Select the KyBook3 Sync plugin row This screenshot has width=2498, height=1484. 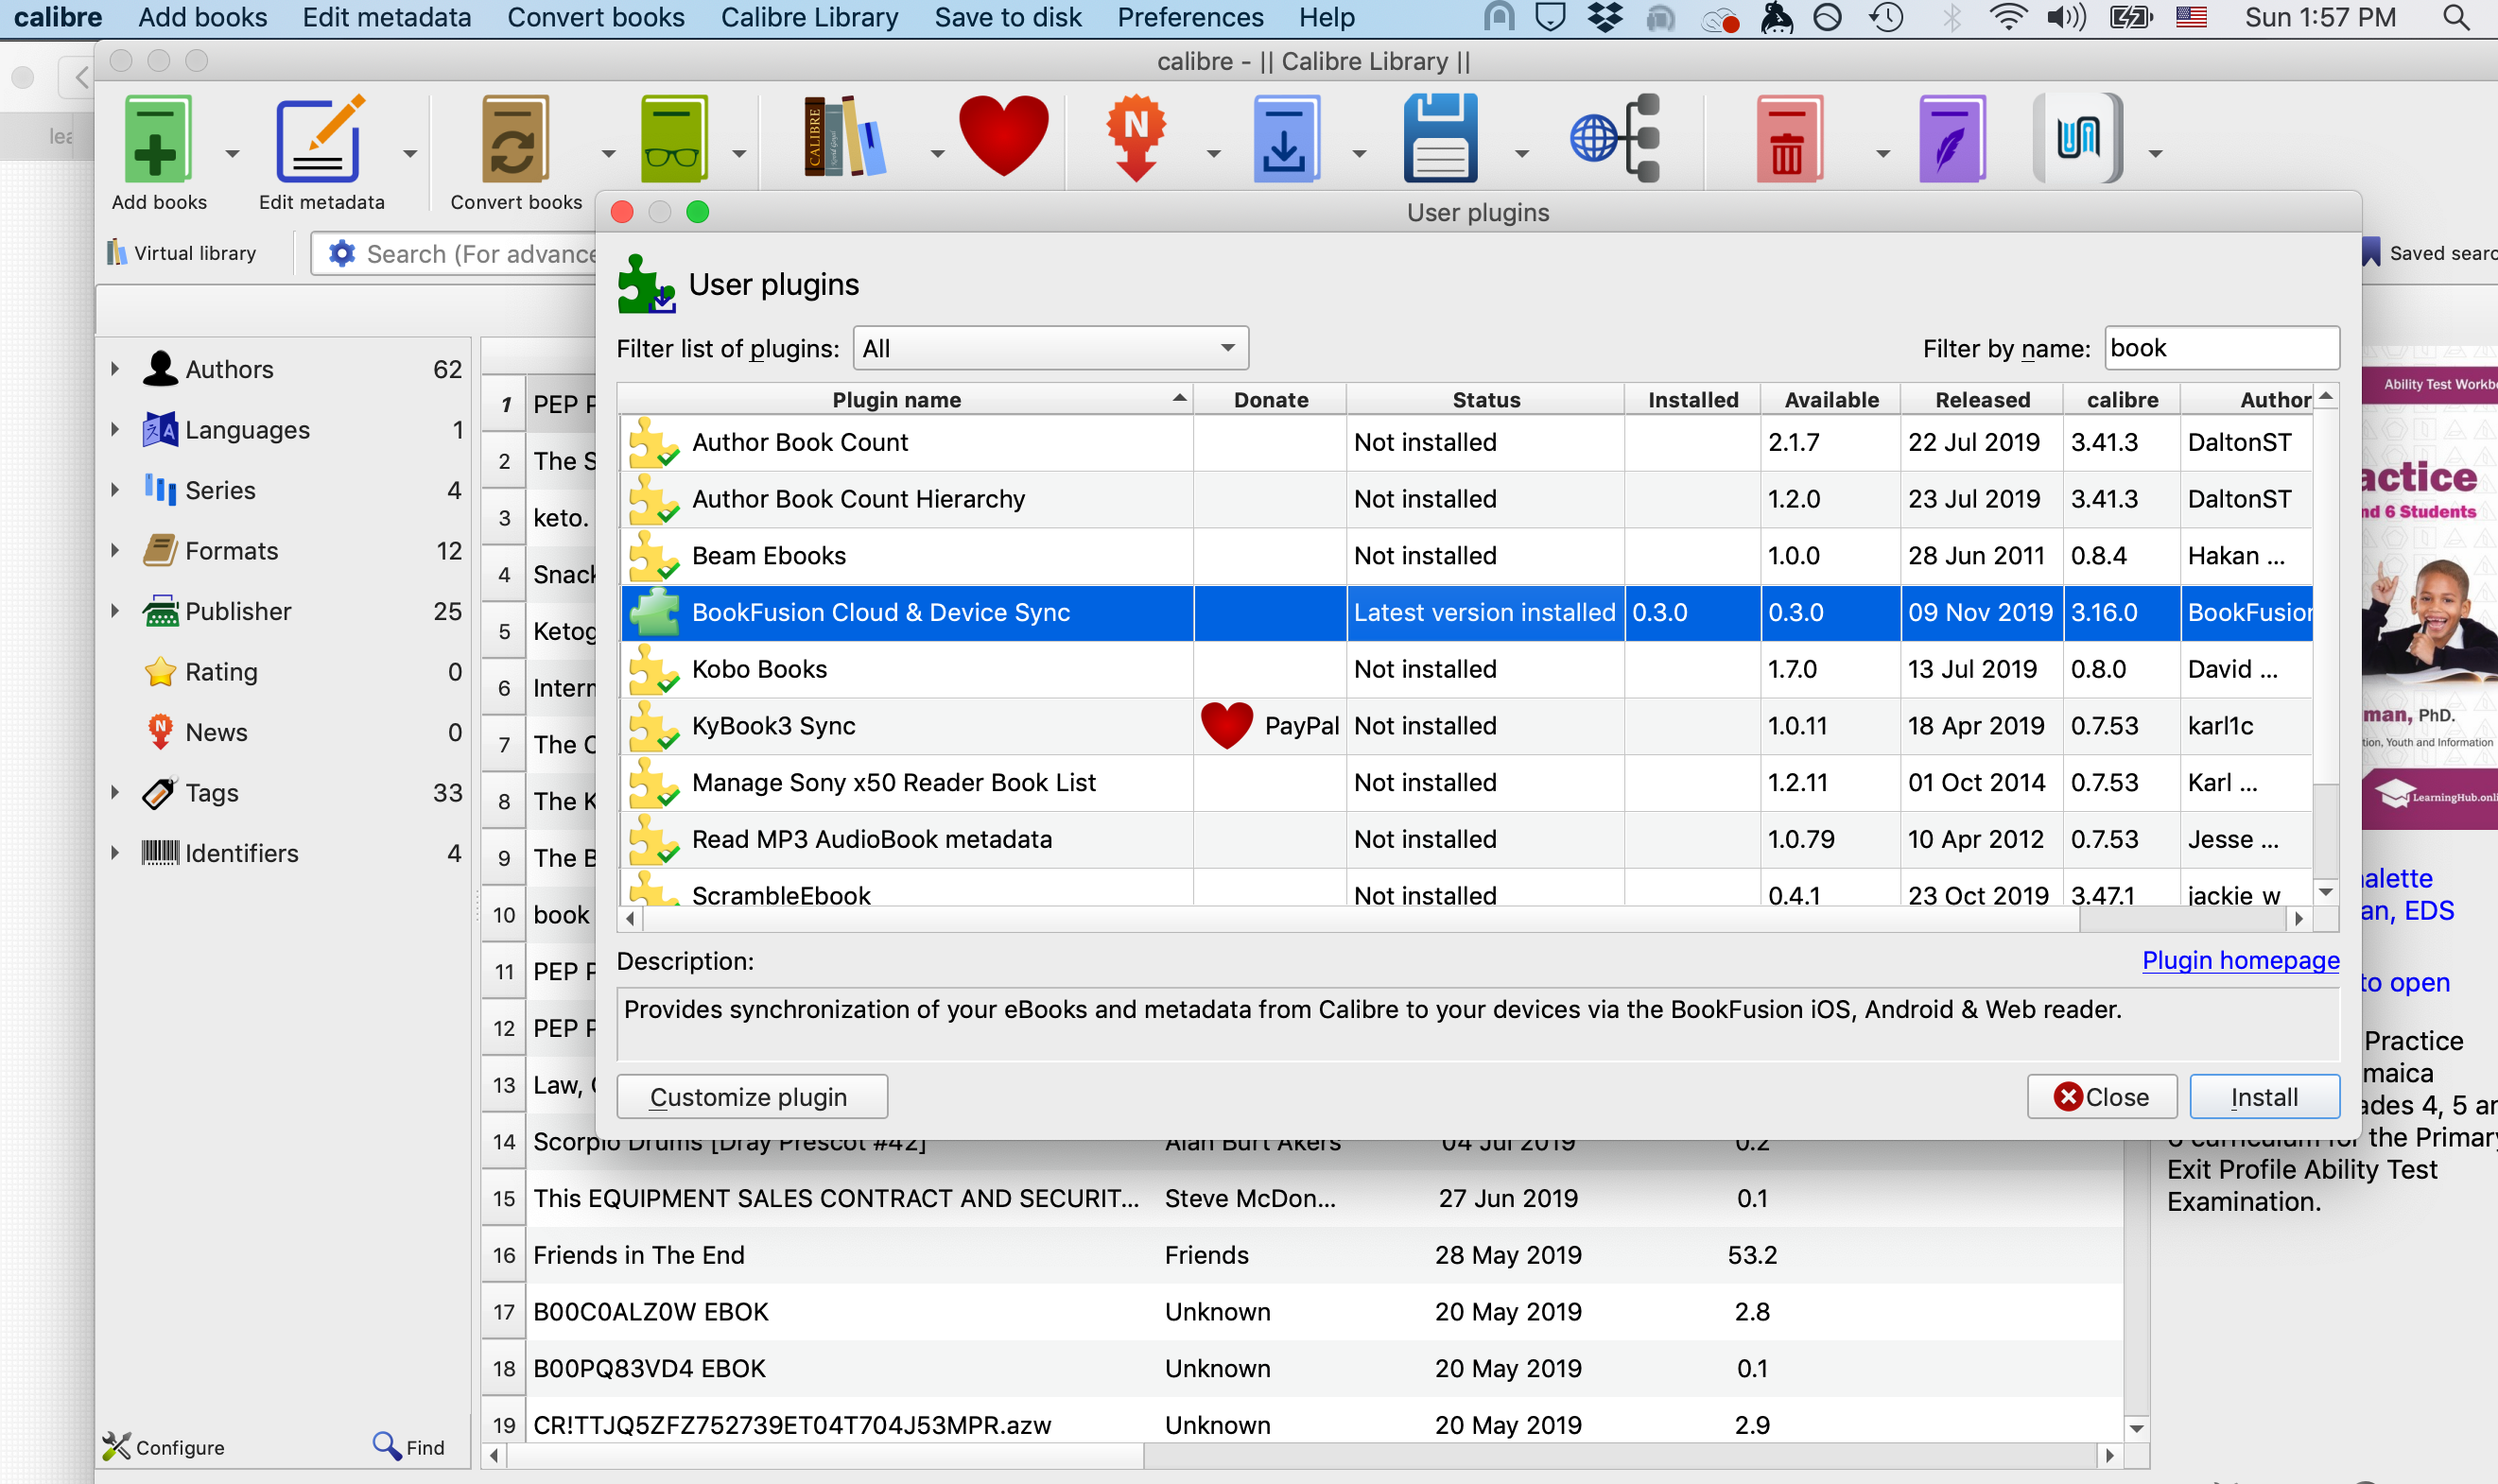(x=774, y=726)
